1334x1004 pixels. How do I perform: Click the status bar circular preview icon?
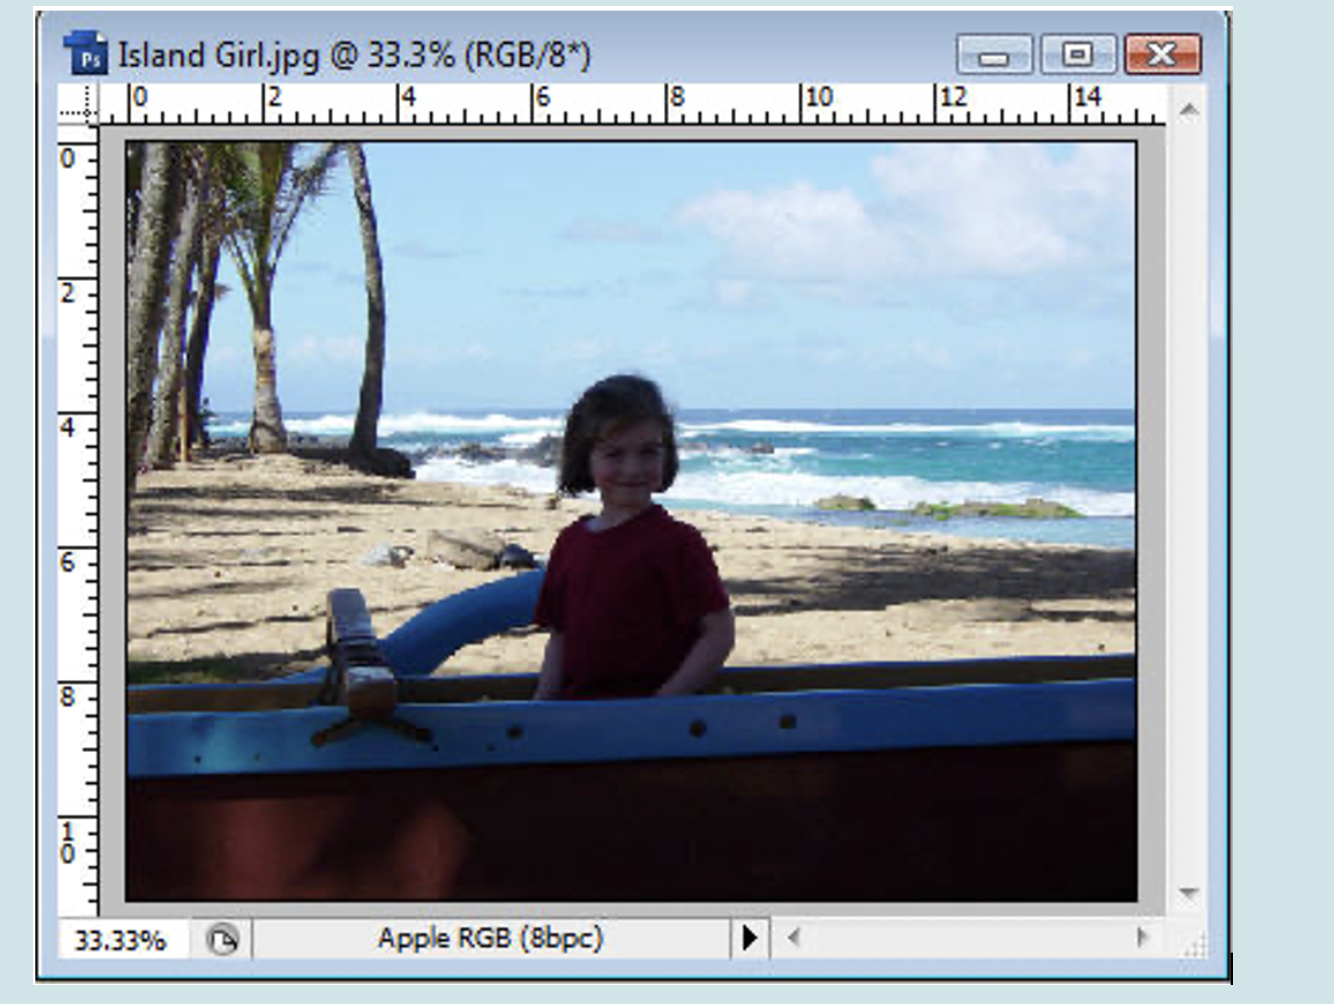point(221,940)
